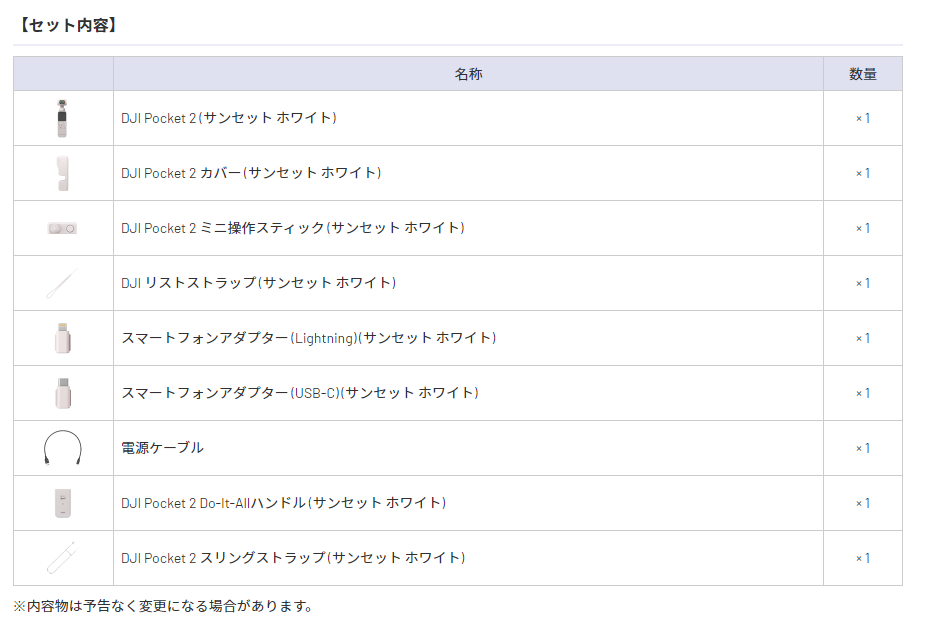Click the ミニ操作スティック item name

tap(293, 228)
